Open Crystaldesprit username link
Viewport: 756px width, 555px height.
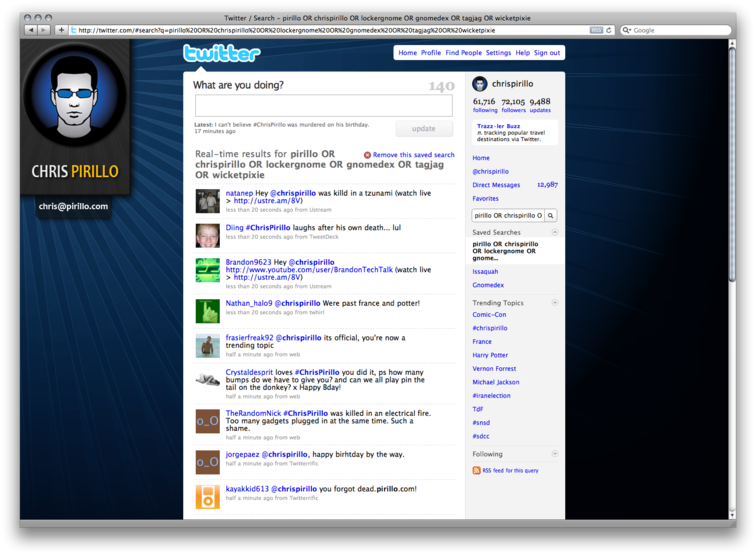pyautogui.click(x=249, y=372)
